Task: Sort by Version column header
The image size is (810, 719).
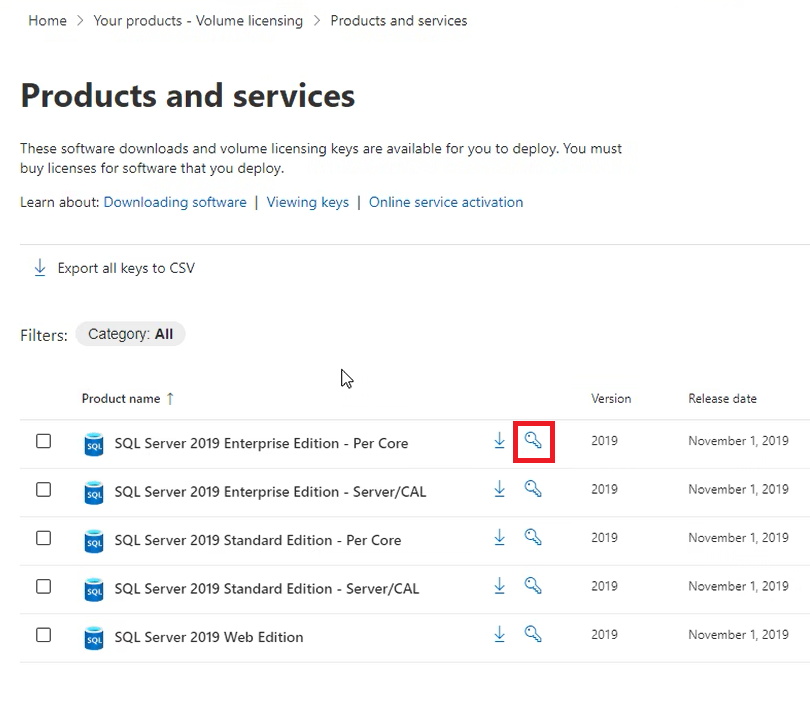Action: point(611,398)
